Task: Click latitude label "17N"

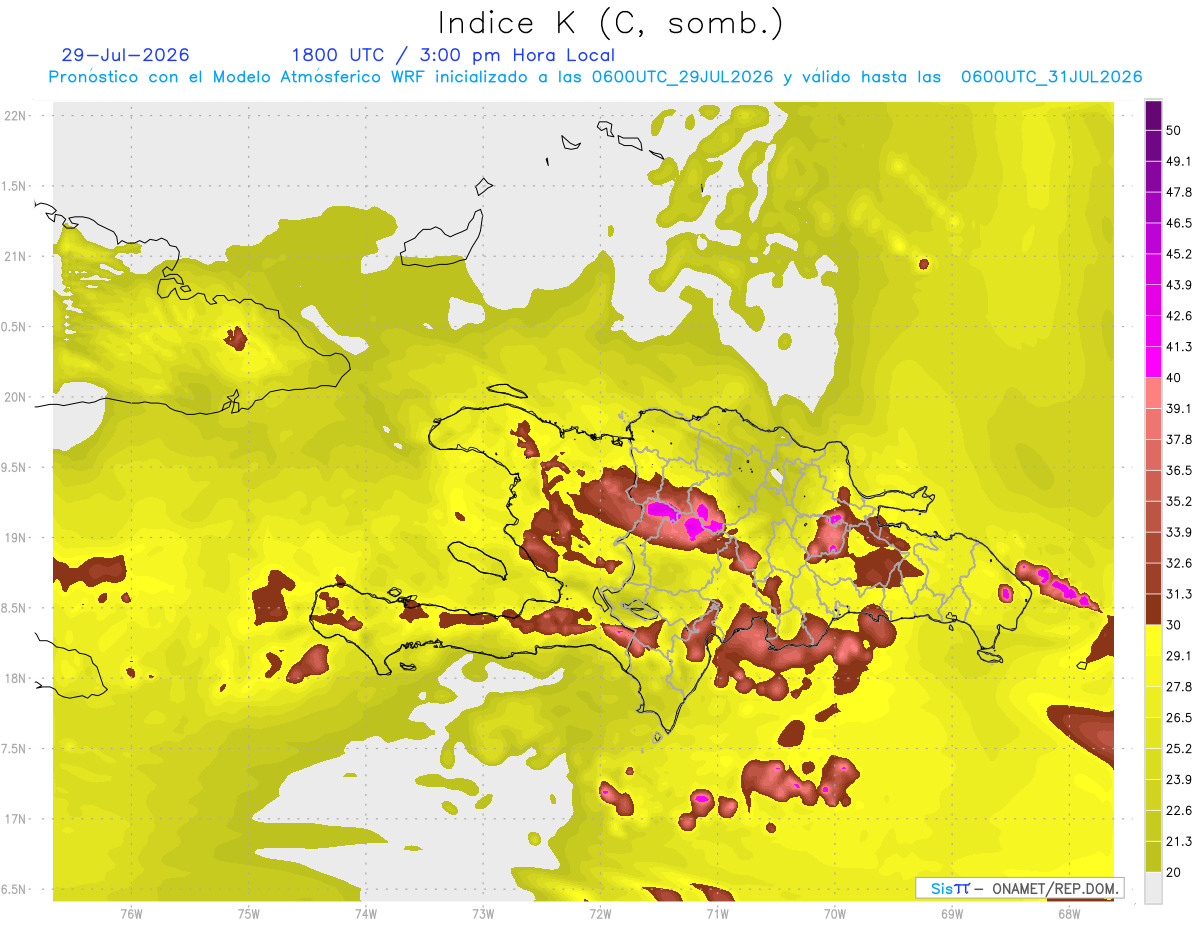Action: point(14,819)
